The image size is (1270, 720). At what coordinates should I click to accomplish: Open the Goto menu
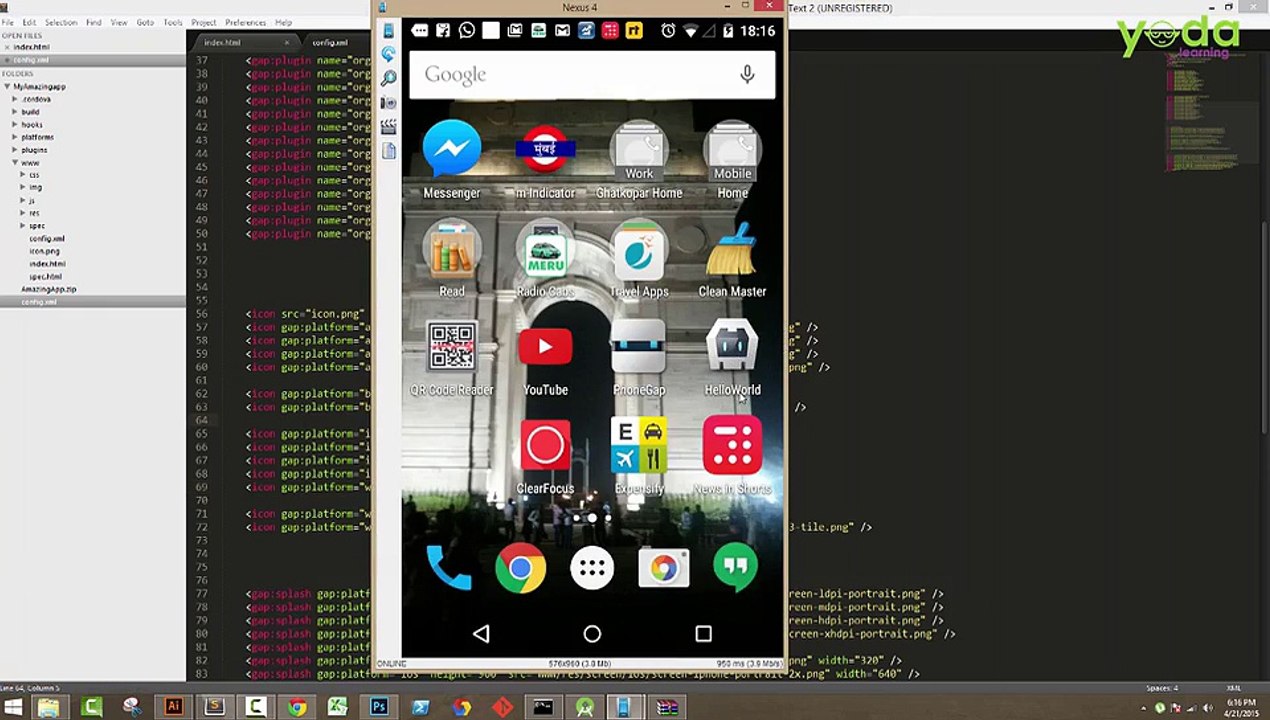point(145,22)
